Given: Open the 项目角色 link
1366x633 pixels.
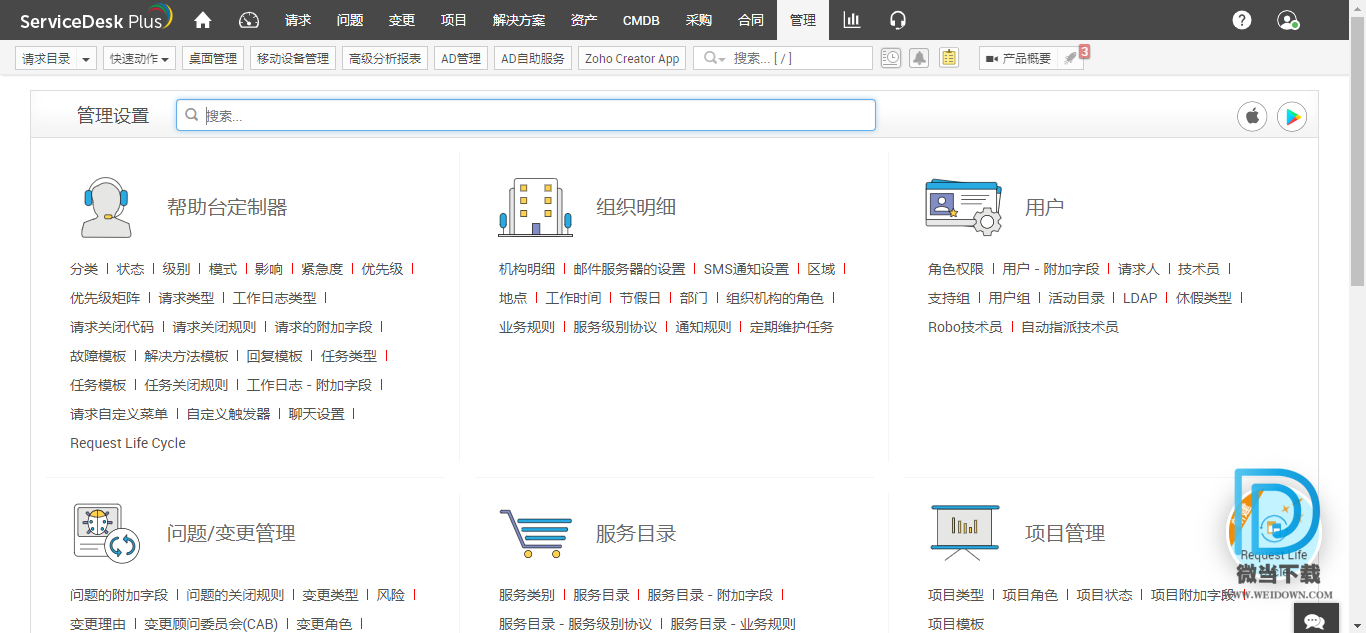Looking at the screenshot, I should (x=1030, y=595).
